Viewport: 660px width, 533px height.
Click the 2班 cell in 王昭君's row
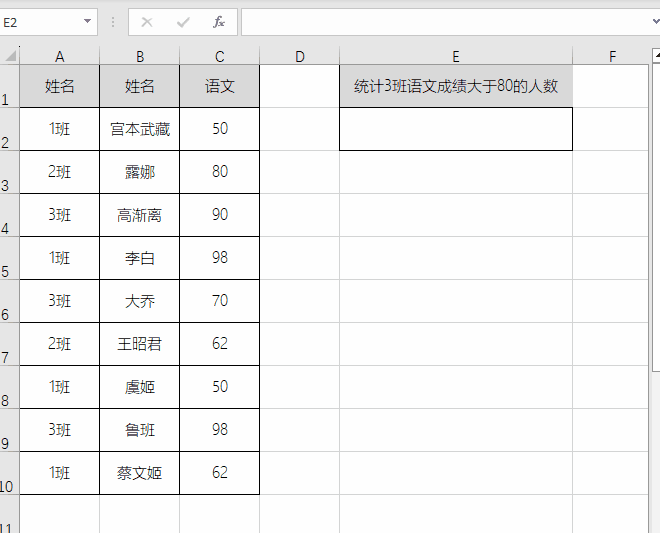tap(59, 344)
